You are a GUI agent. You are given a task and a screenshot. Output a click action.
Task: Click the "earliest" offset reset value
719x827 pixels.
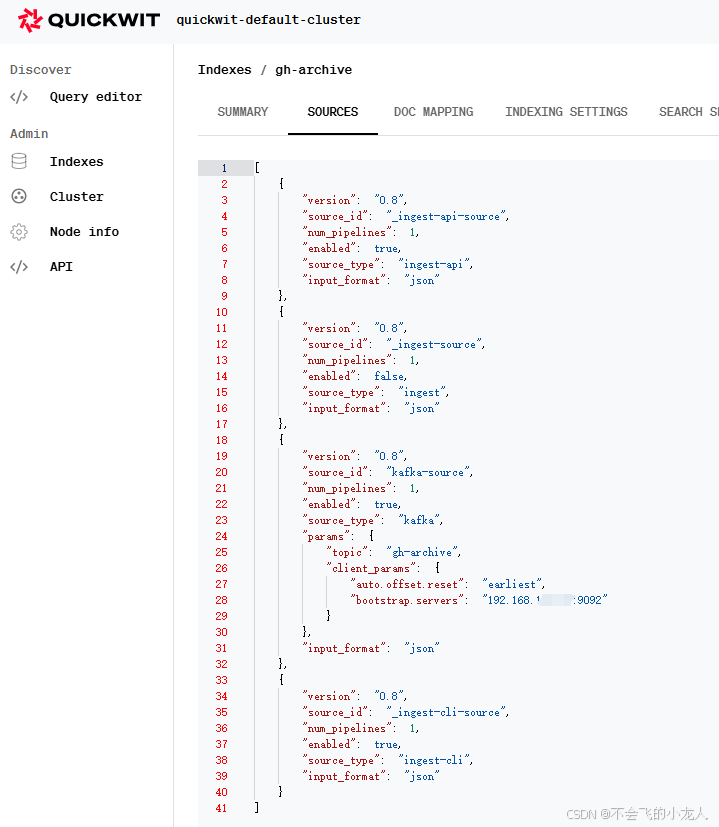click(513, 584)
